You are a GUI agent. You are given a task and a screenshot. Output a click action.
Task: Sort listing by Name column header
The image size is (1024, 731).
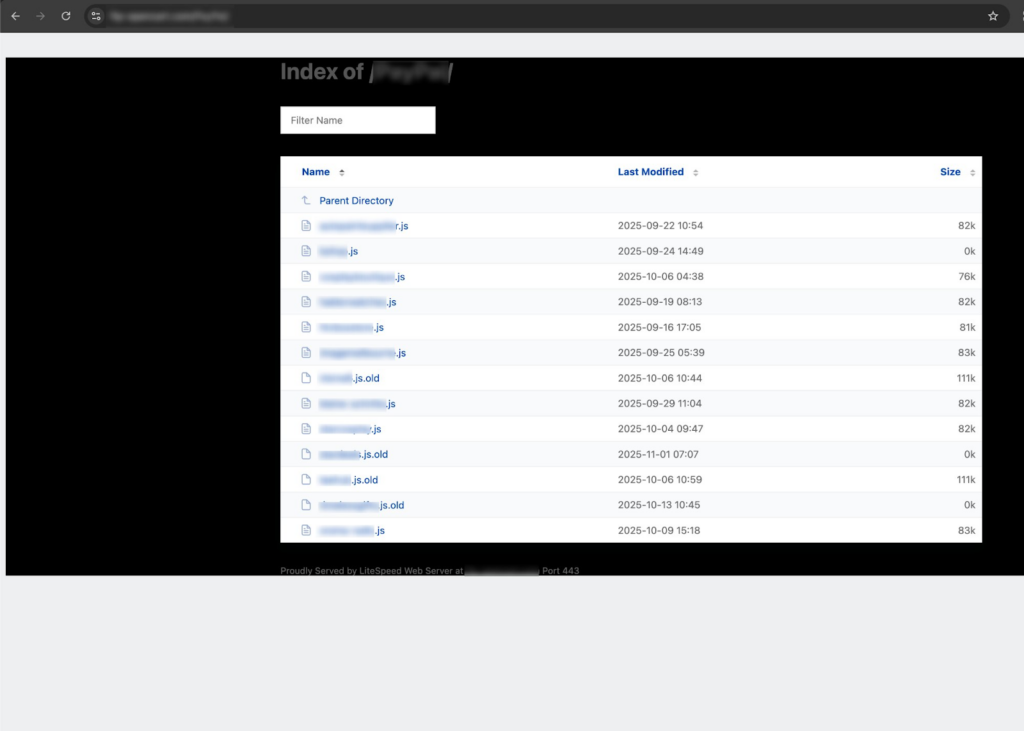(x=316, y=172)
